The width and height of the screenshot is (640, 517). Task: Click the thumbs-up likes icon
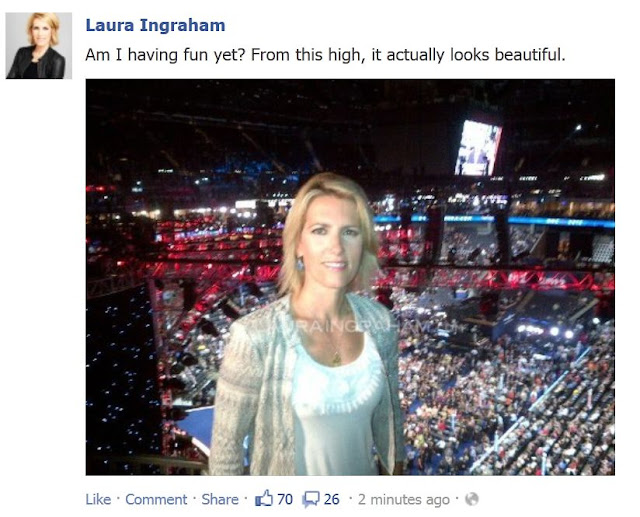[x=264, y=498]
